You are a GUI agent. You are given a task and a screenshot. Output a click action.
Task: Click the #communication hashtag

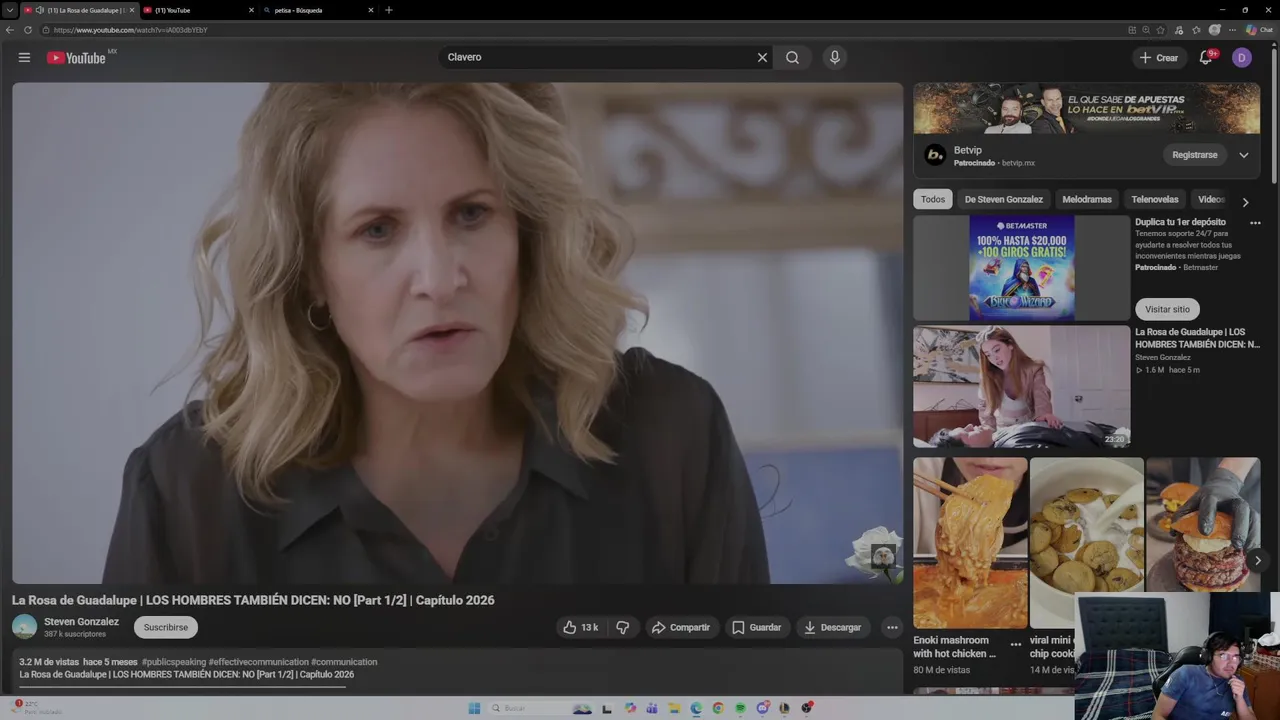pyautogui.click(x=344, y=662)
